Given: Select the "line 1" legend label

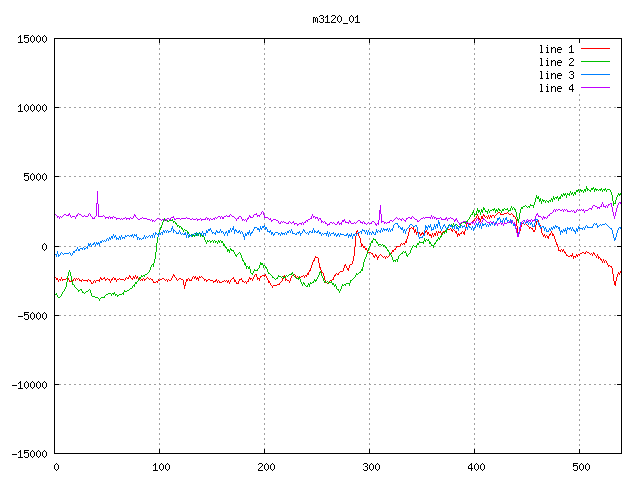Looking at the screenshot, I should click(556, 49).
